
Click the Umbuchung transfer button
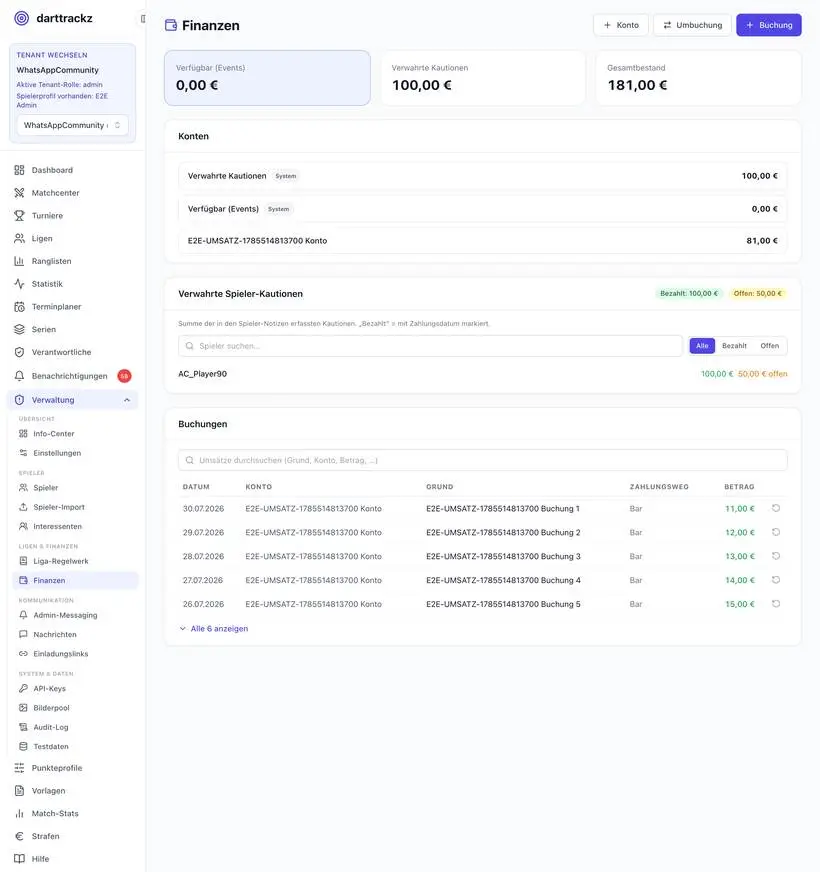tap(692, 25)
